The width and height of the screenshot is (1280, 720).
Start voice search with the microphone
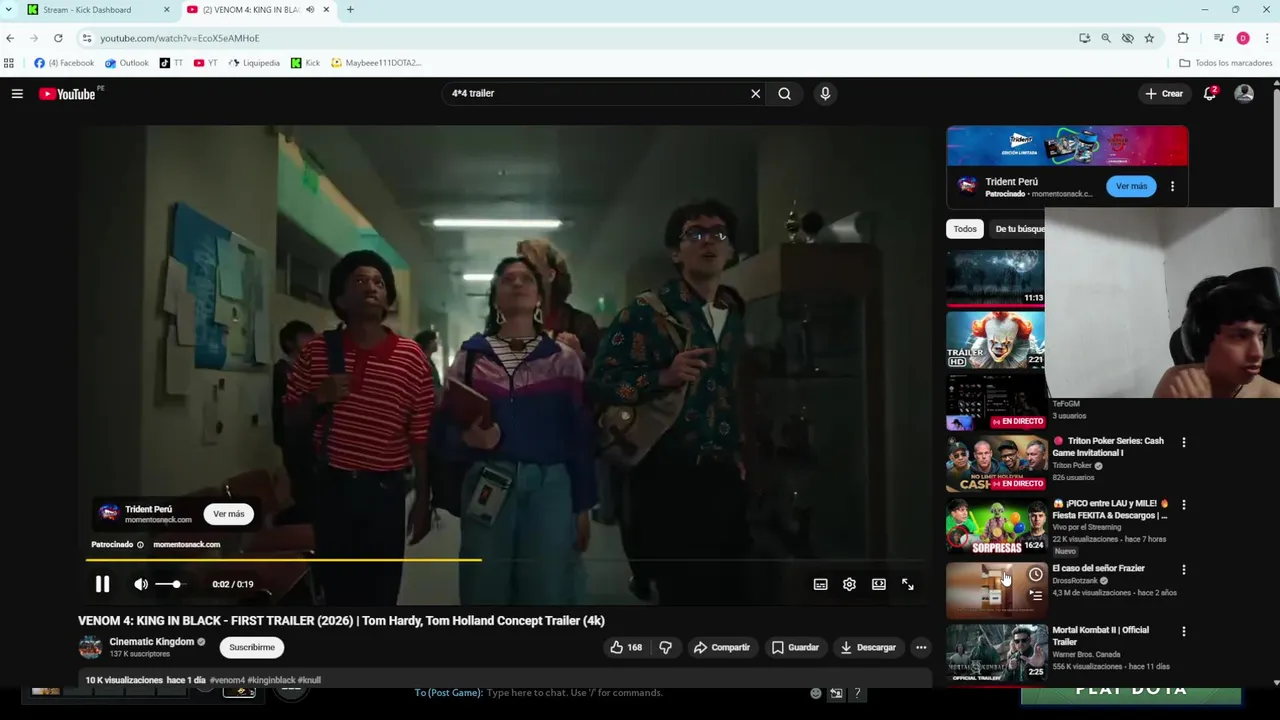click(x=825, y=94)
